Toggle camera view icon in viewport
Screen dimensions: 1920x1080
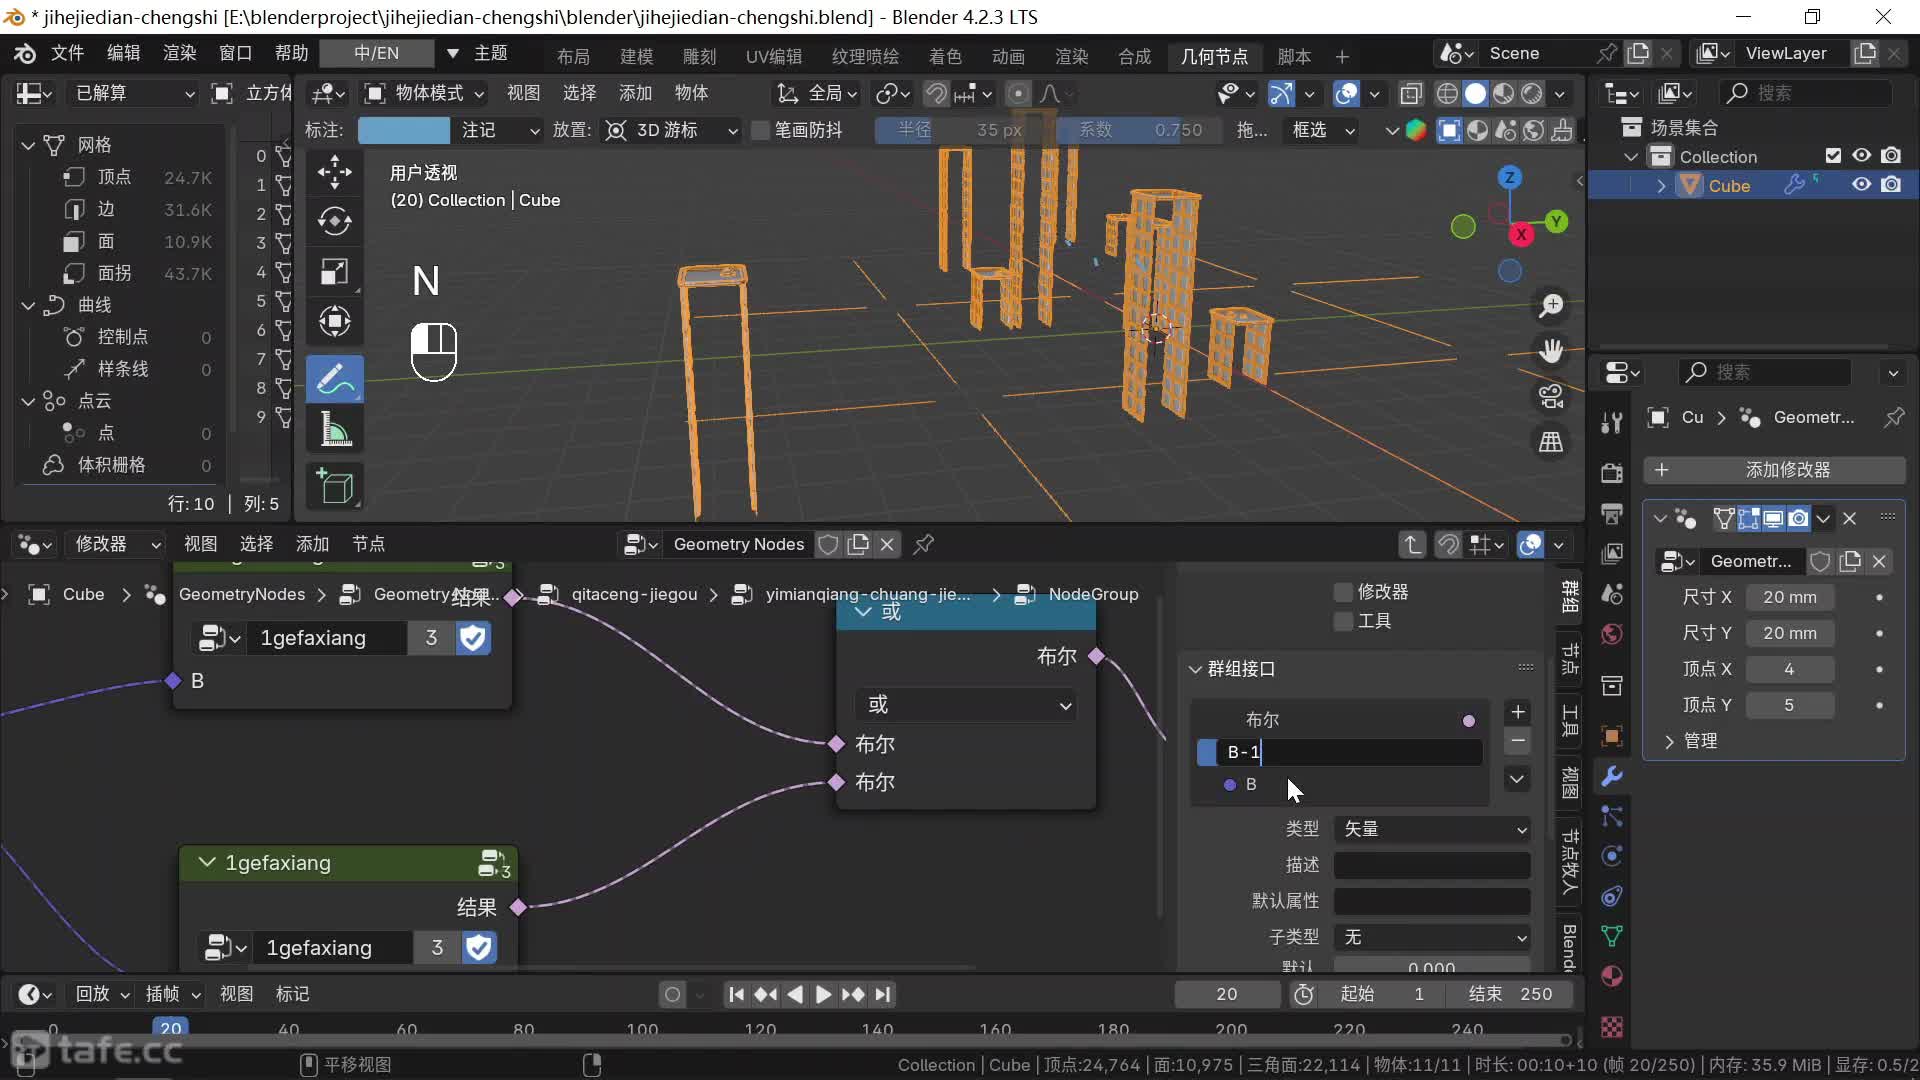click(1551, 397)
